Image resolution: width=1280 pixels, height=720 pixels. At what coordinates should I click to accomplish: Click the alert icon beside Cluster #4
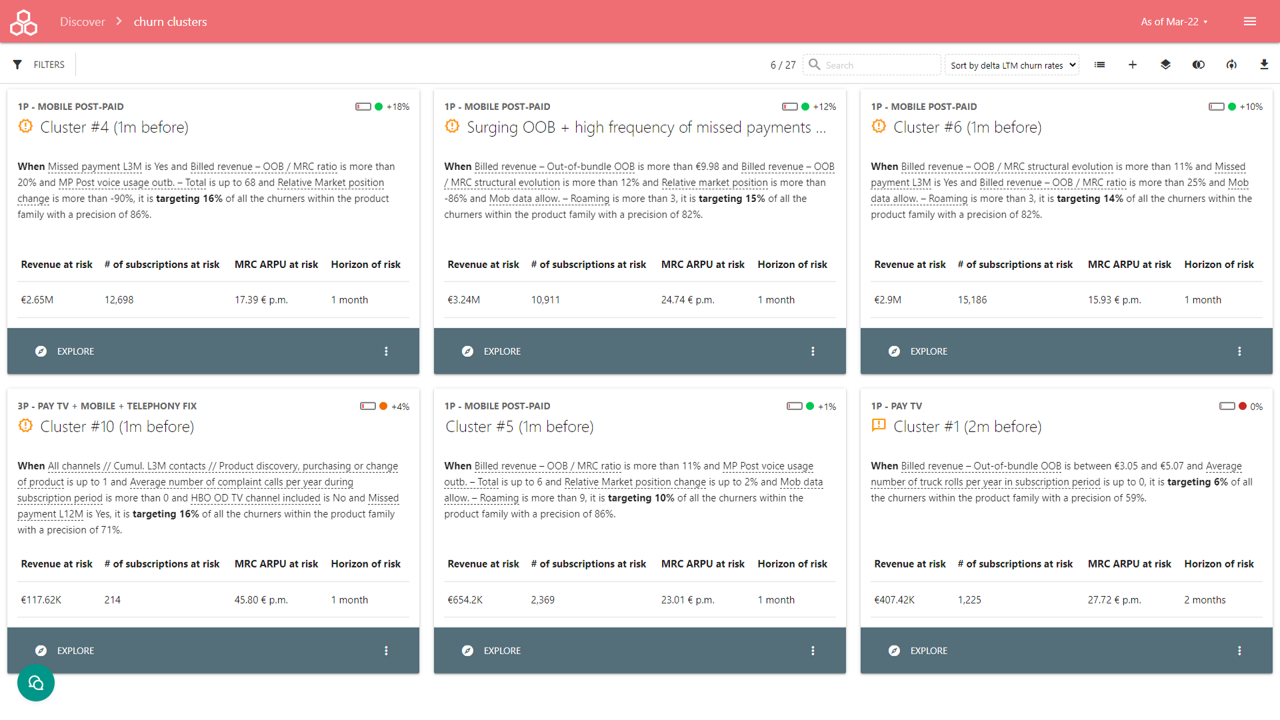[x=26, y=127]
